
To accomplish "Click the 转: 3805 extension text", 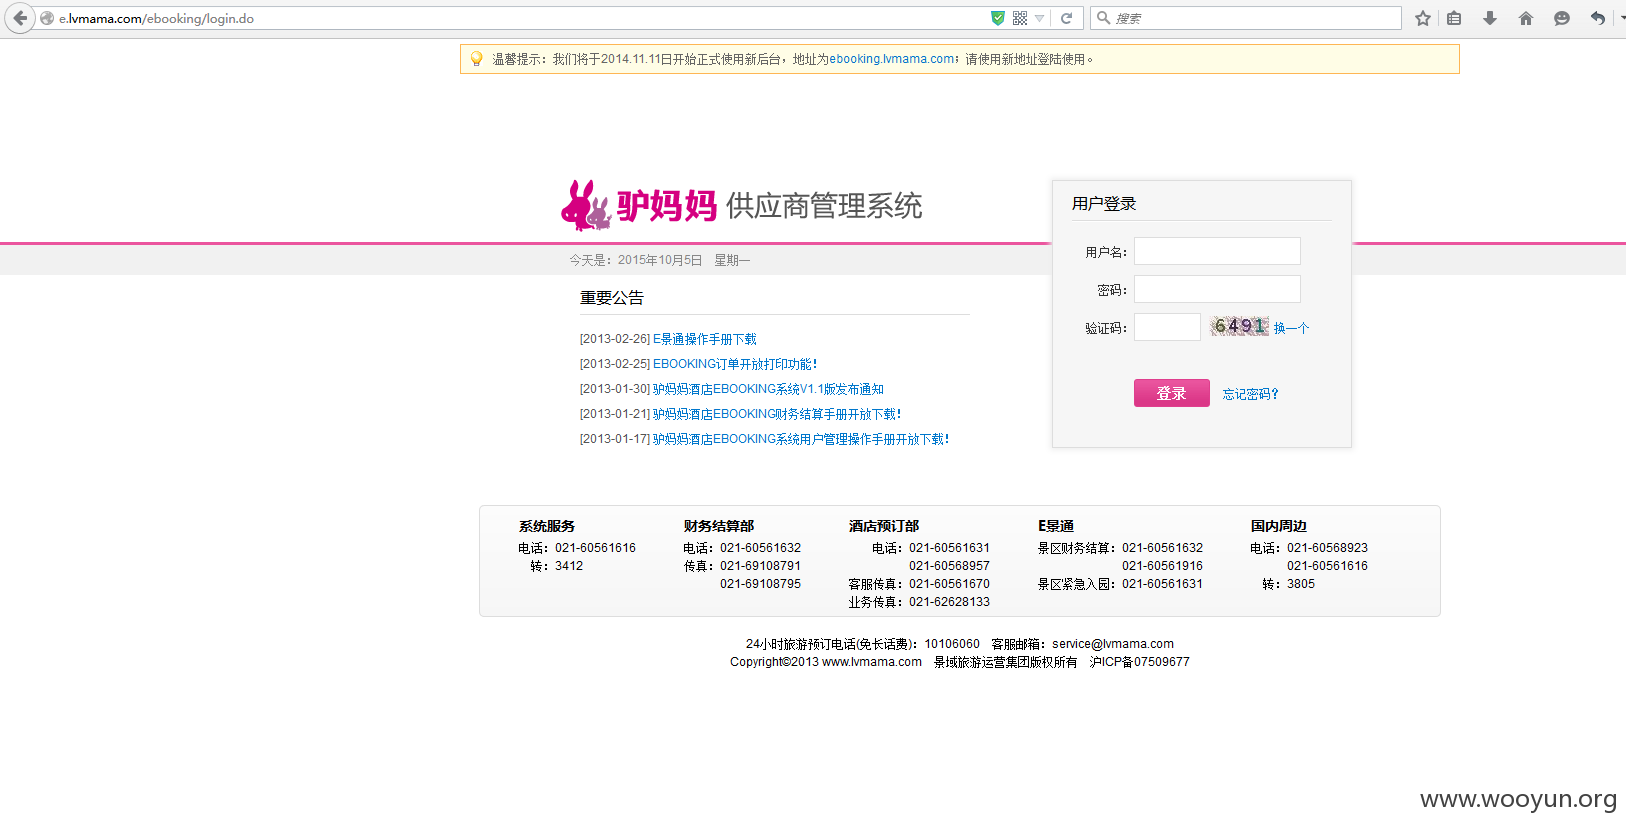I will pyautogui.click(x=1289, y=584).
